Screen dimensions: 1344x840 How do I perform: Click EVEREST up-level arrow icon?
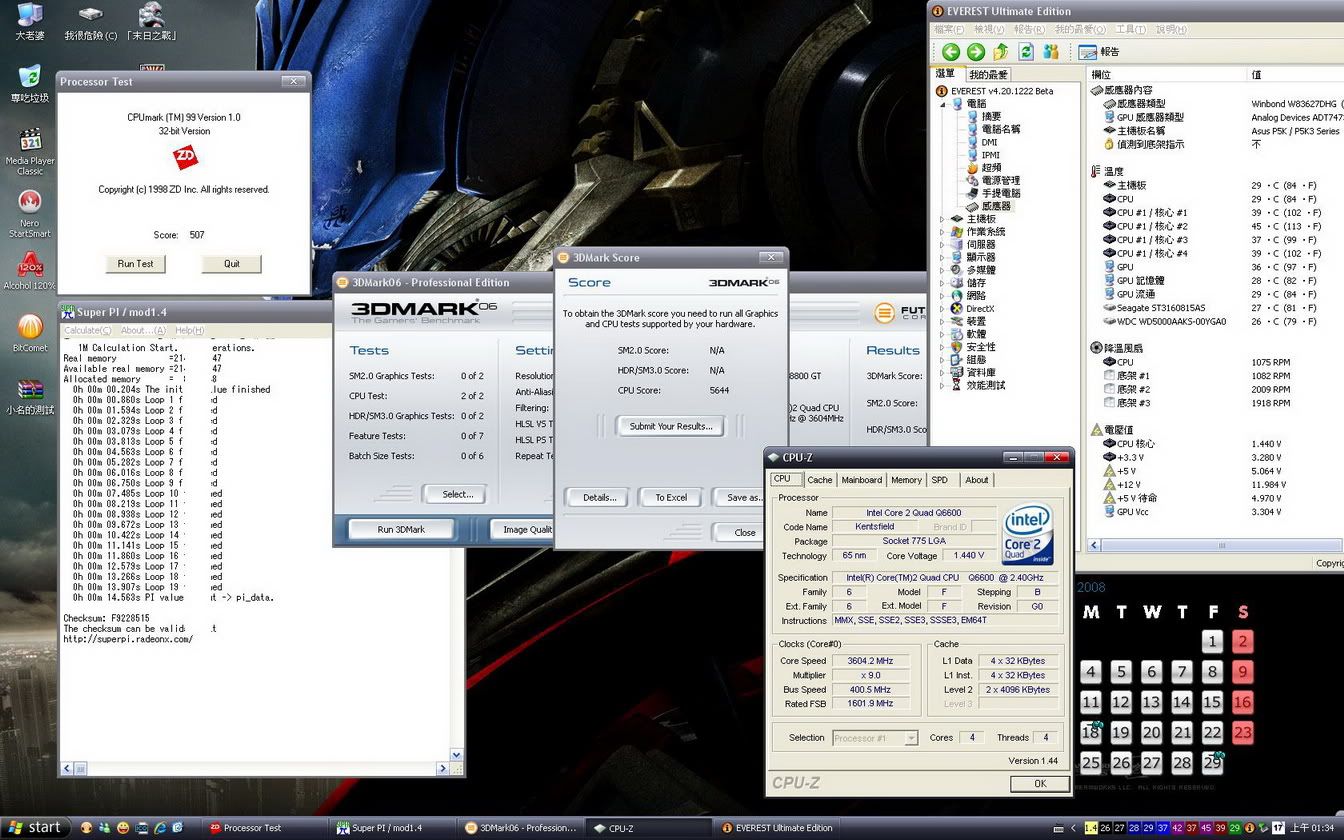click(x=1001, y=51)
